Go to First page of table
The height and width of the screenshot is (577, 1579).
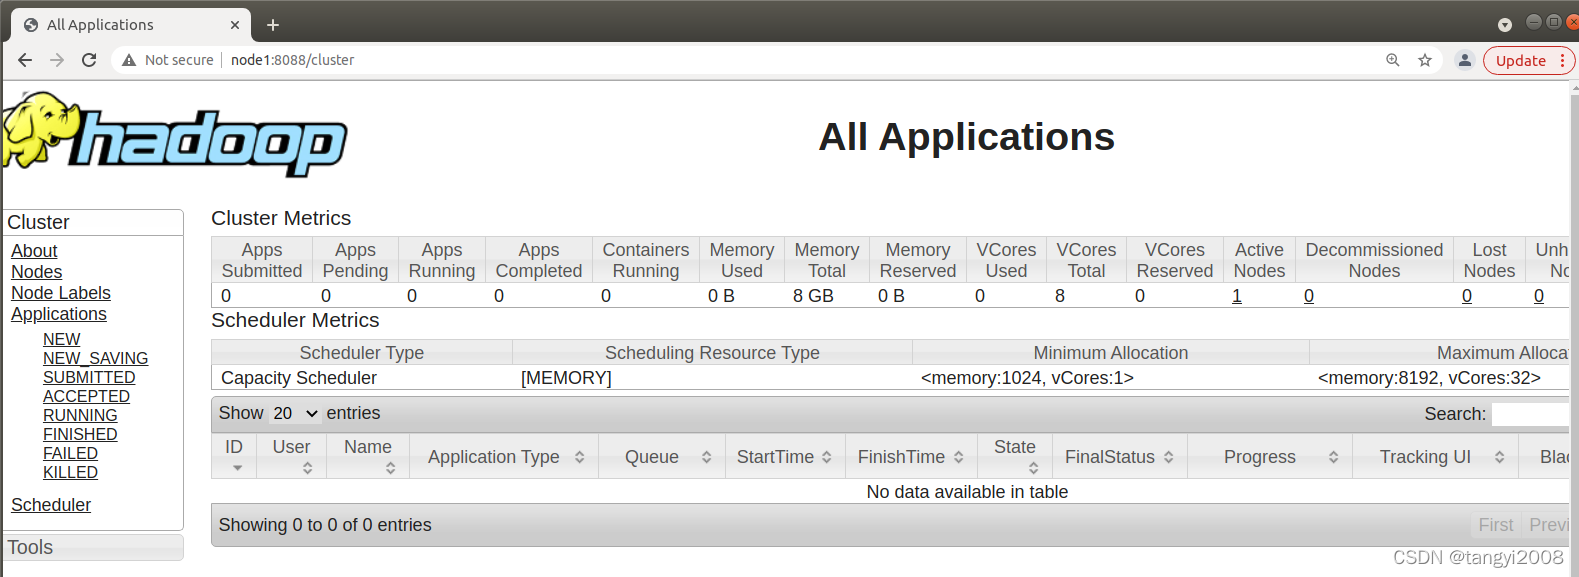point(1496,525)
